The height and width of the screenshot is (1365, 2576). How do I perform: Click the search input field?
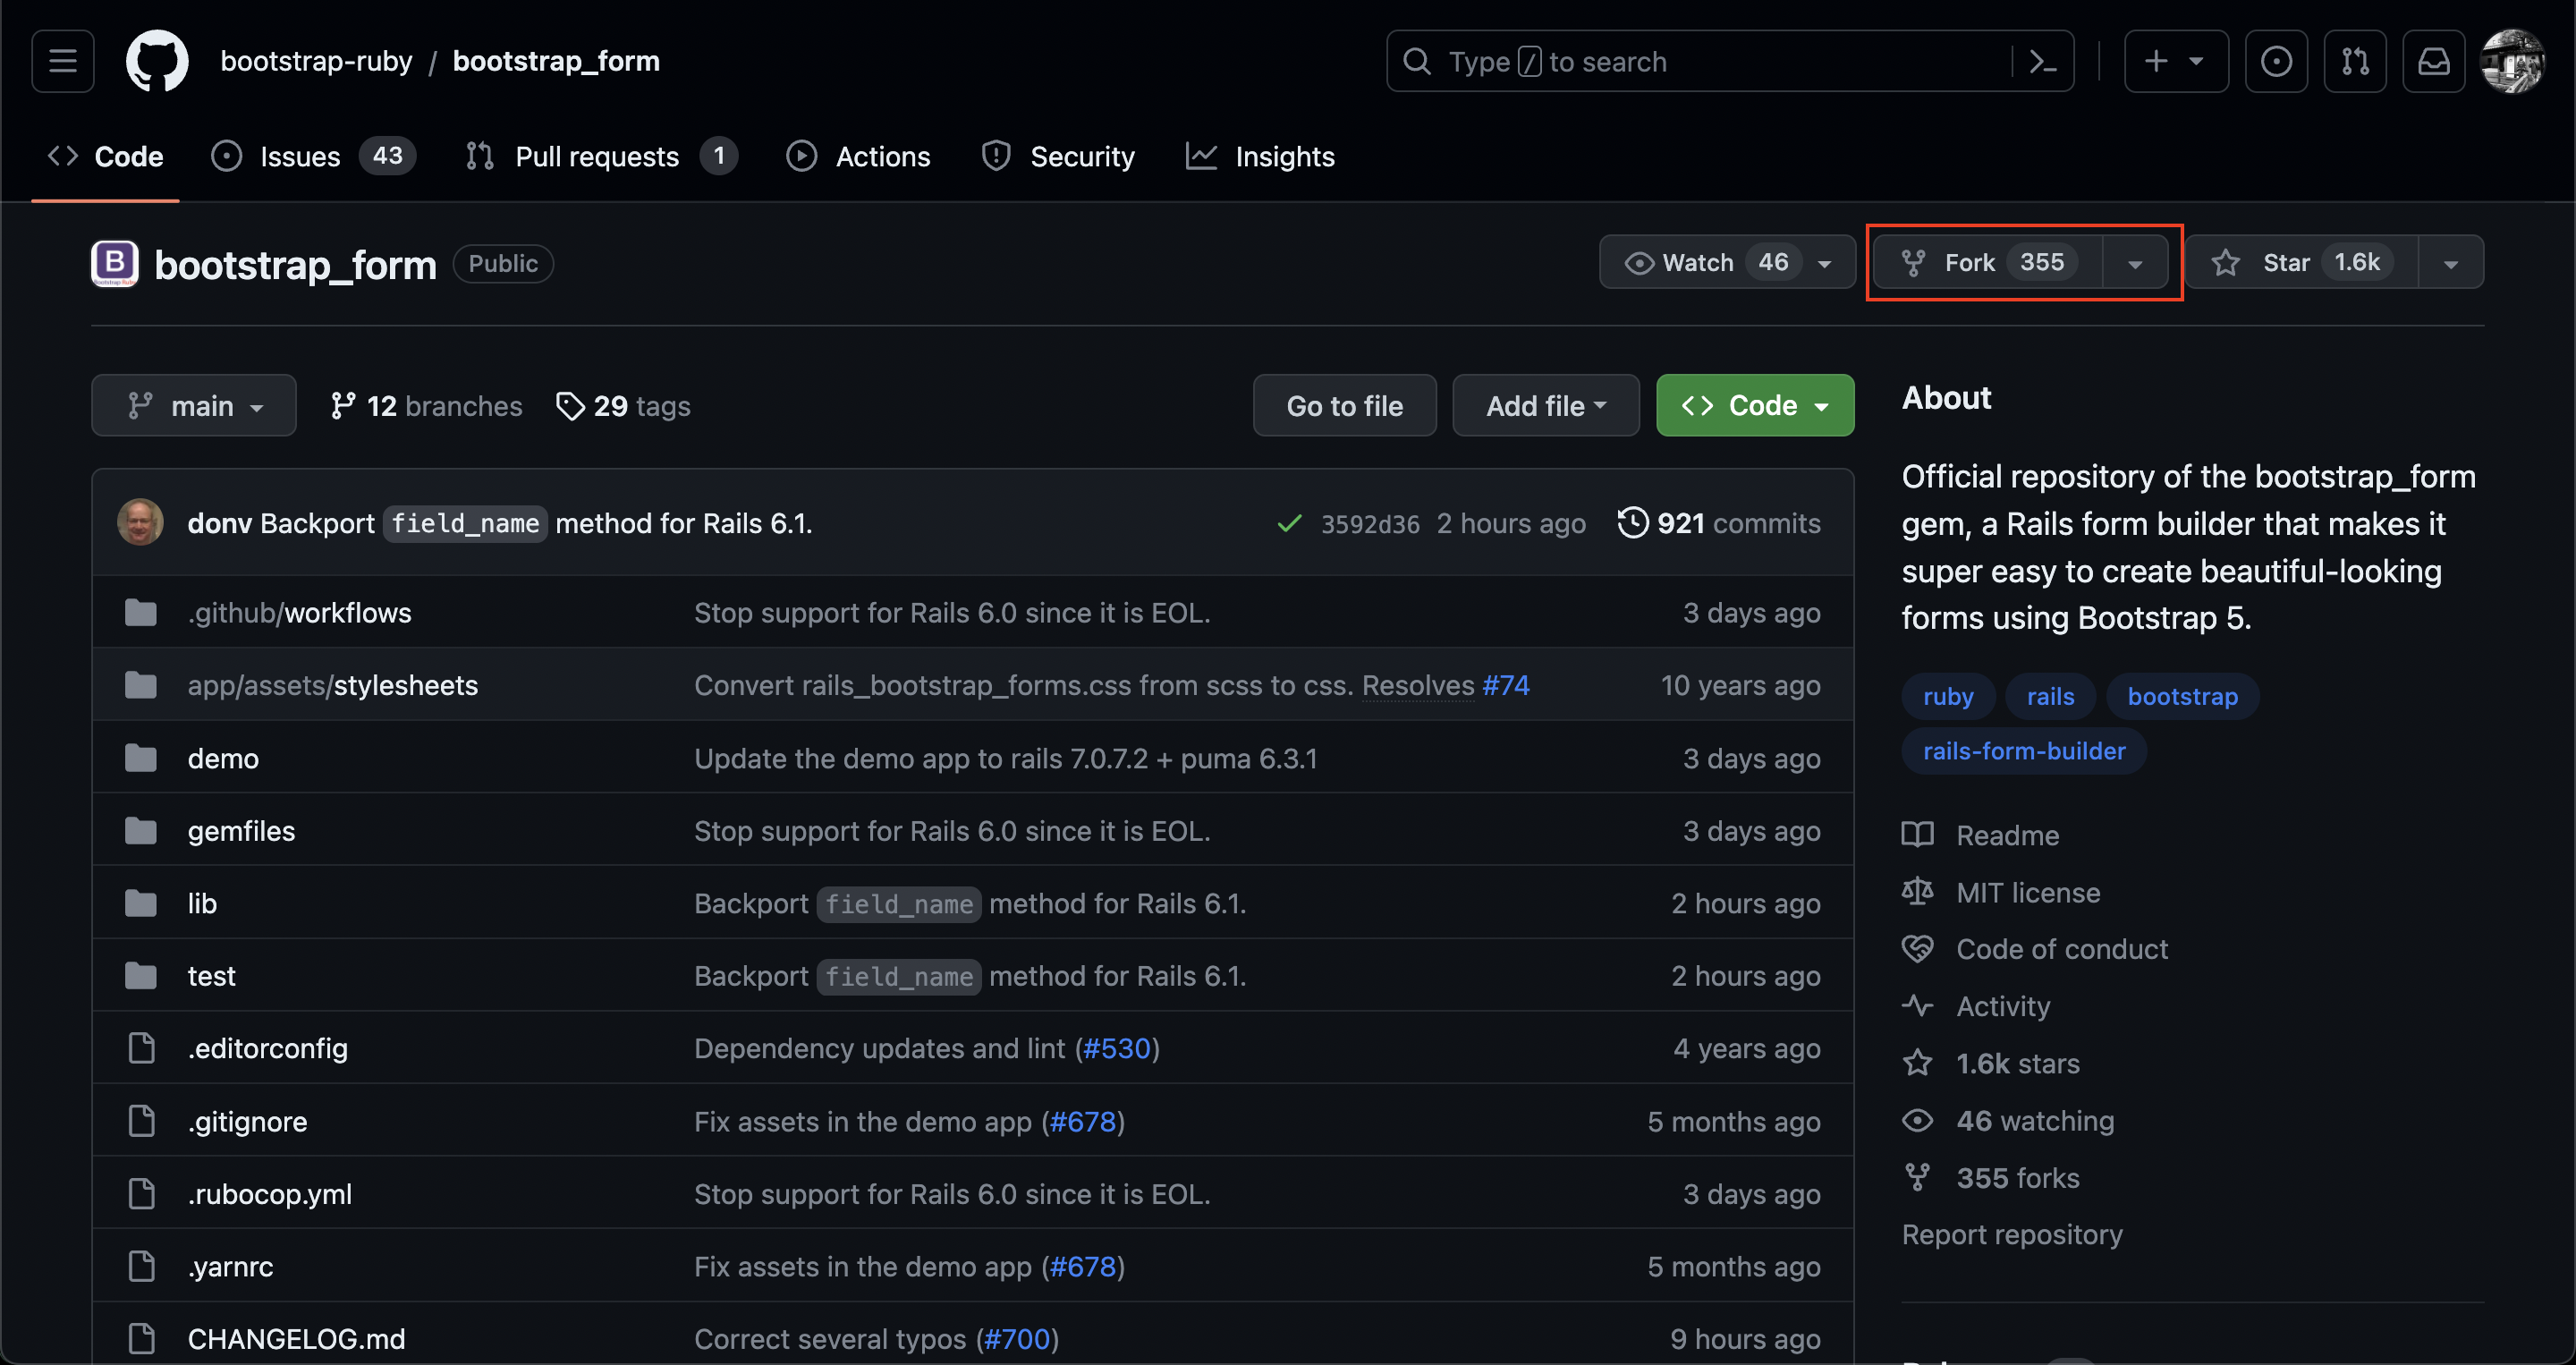coord(1700,62)
